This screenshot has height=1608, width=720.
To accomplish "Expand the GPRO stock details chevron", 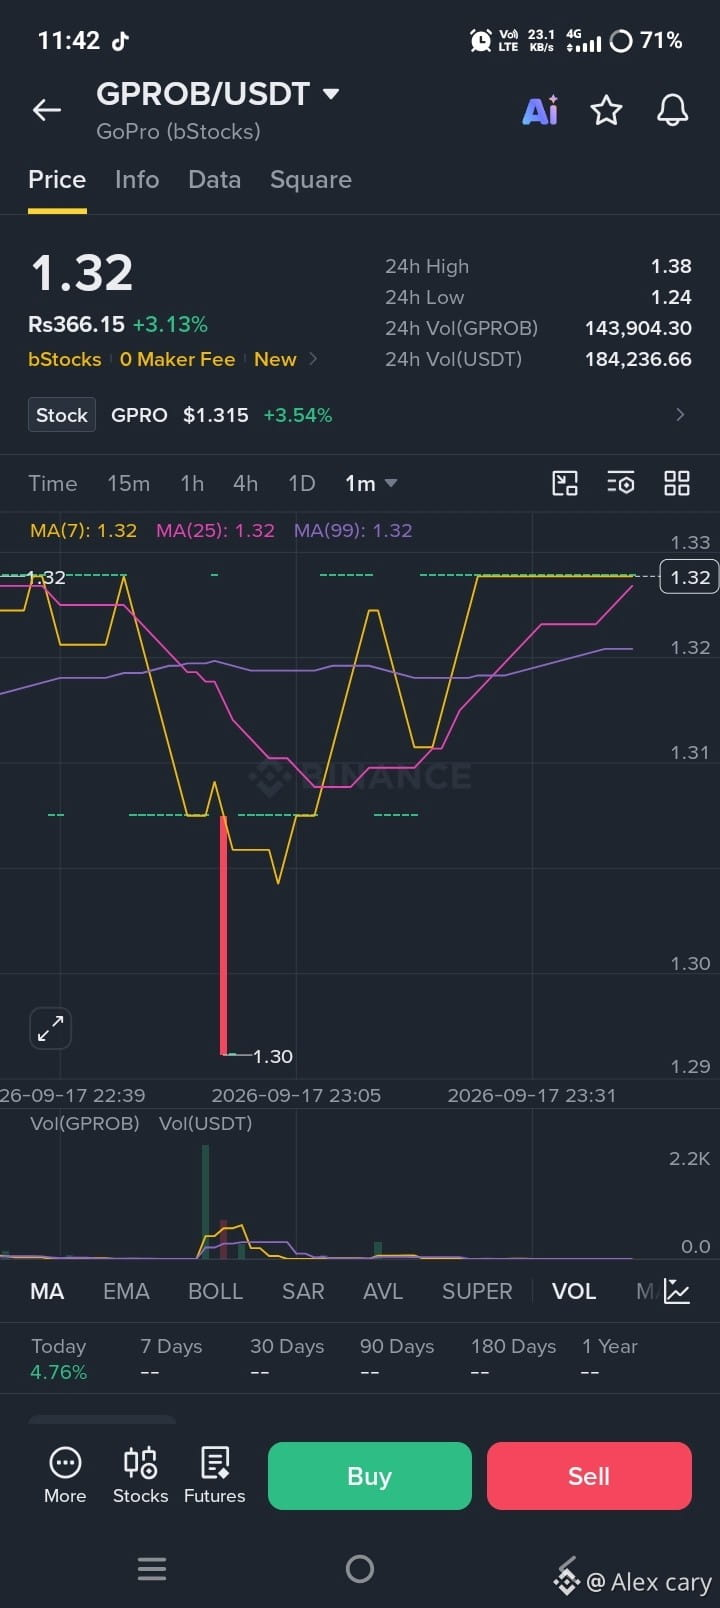I will pyautogui.click(x=680, y=414).
